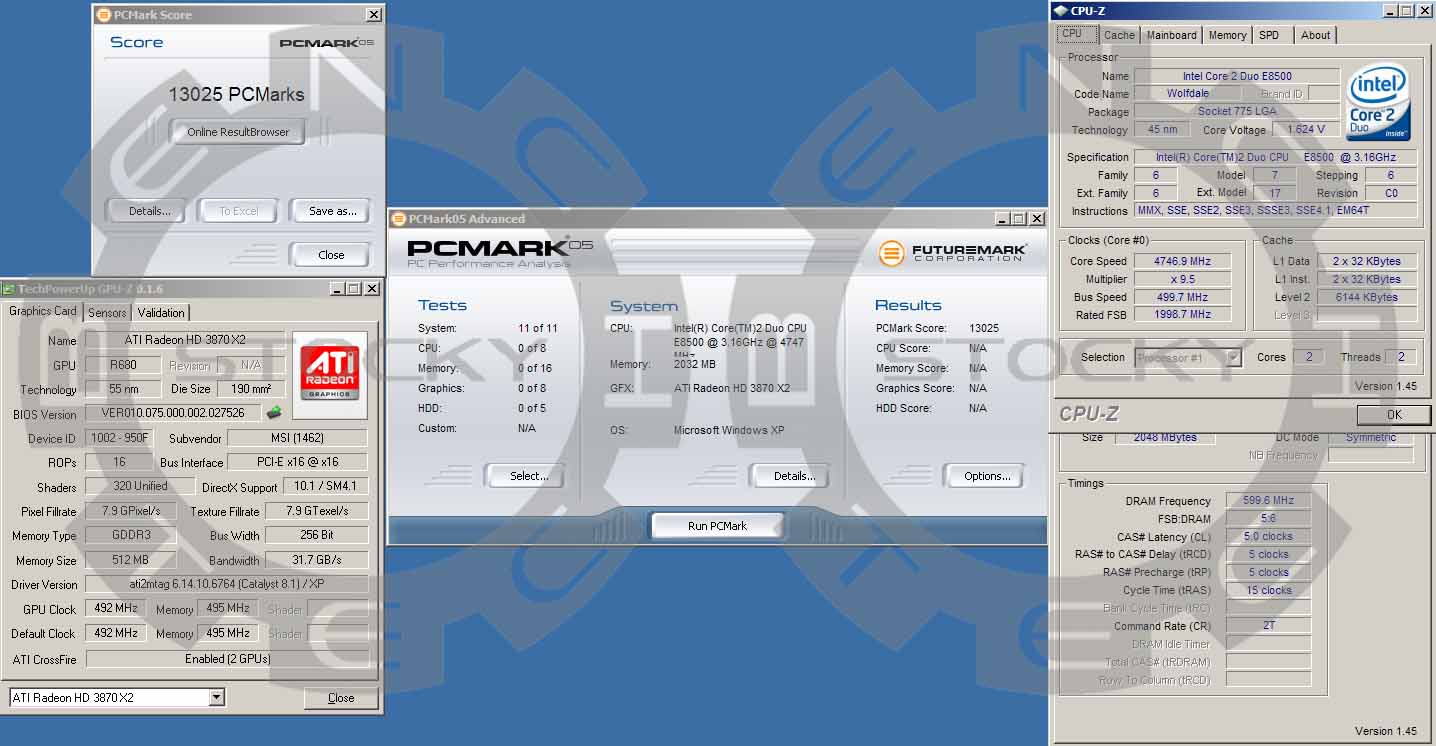The width and height of the screenshot is (1436, 746).
Task: Open the Cache tab in CPU-Z
Action: coord(1119,35)
